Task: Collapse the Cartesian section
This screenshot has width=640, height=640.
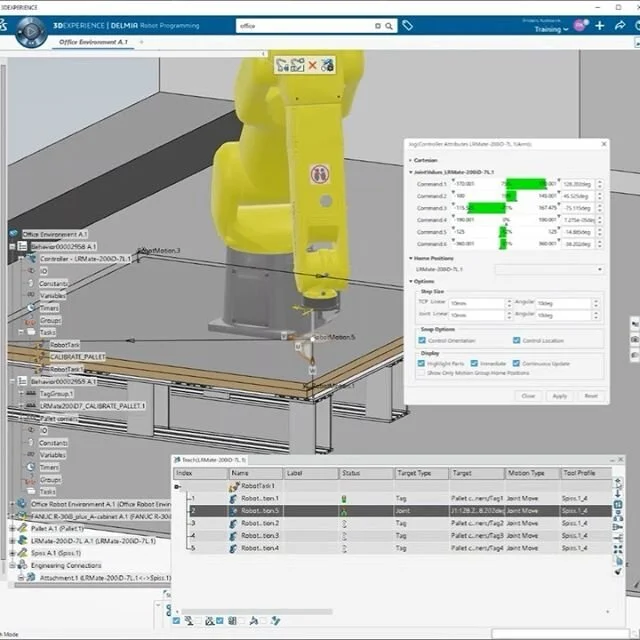Action: click(411, 160)
